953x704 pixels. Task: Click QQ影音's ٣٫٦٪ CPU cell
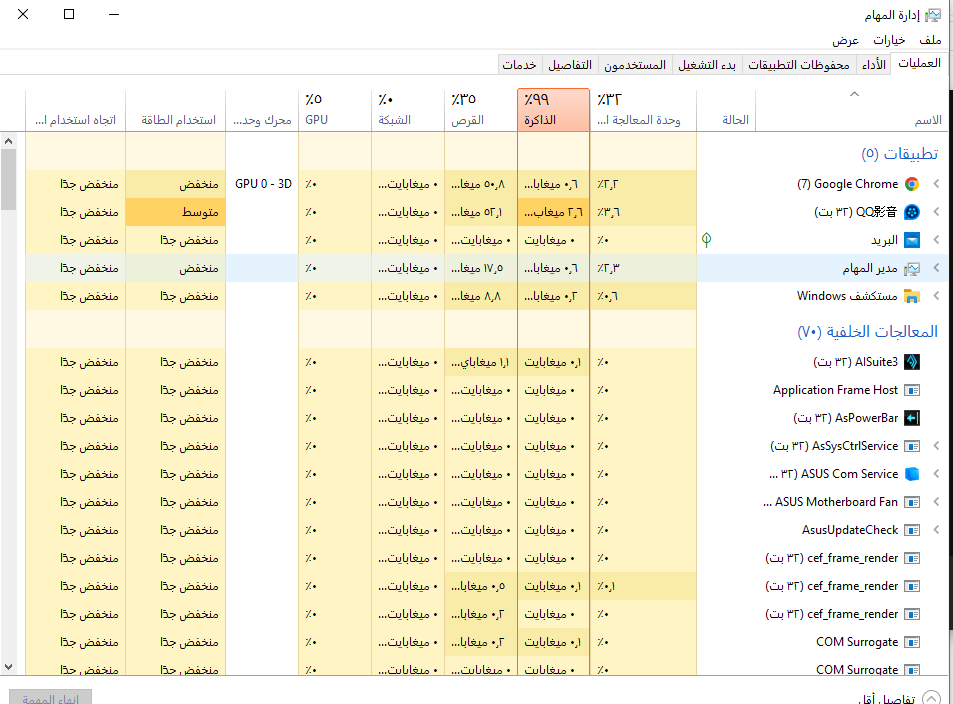point(643,212)
